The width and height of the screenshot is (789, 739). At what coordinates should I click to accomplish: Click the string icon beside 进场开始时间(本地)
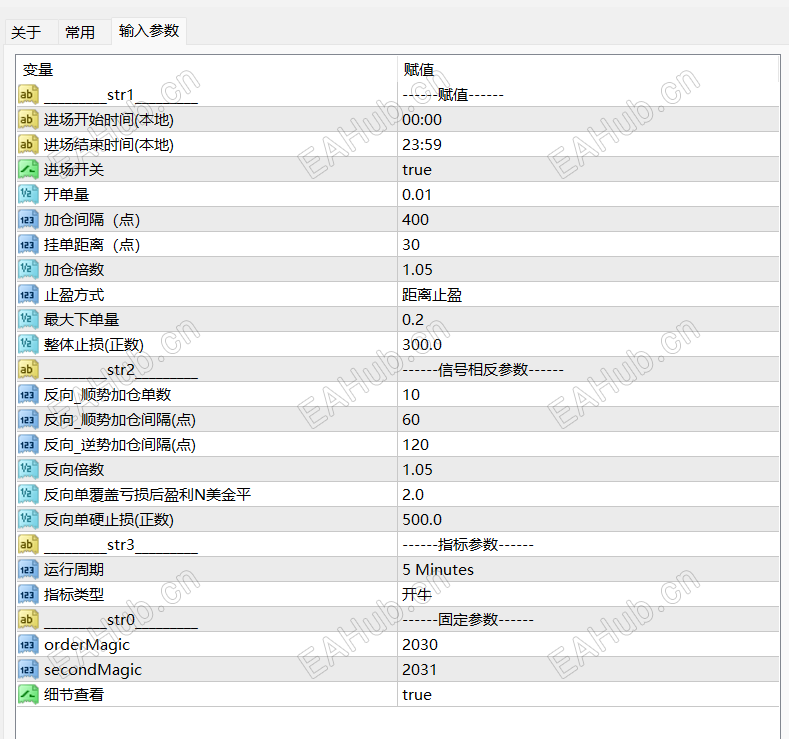(x=28, y=120)
